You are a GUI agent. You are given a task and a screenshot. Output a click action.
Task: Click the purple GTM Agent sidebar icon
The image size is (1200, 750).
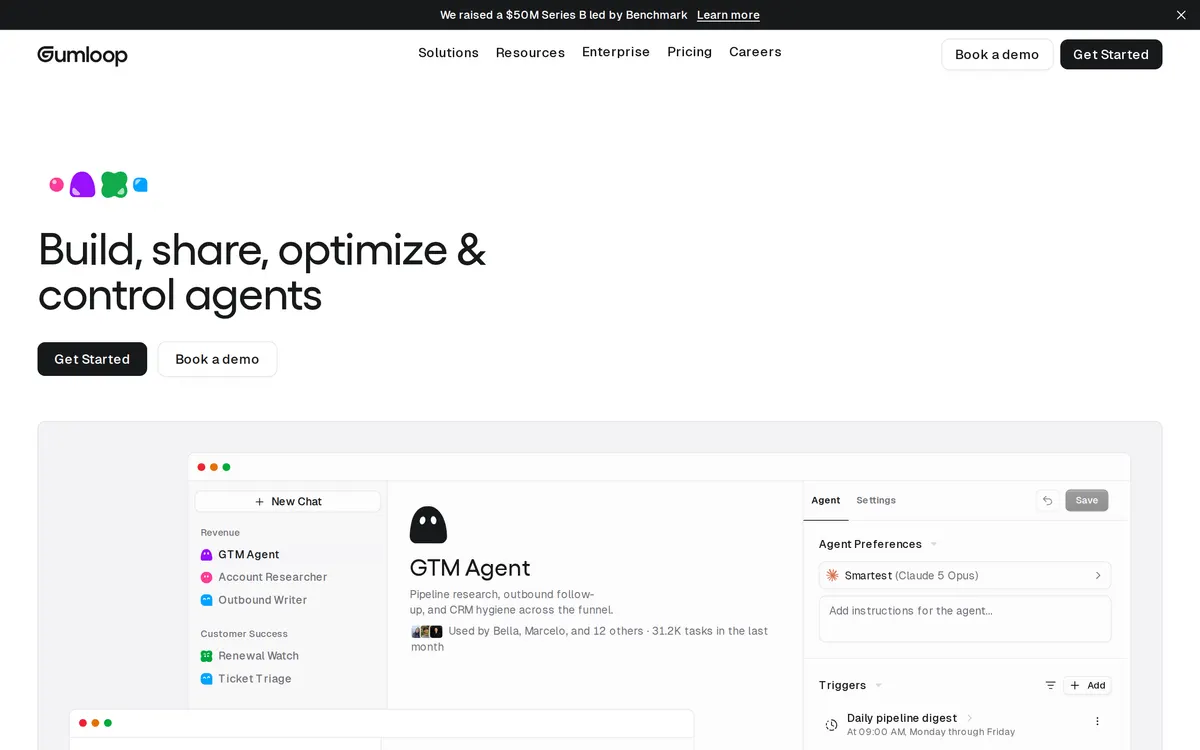[x=206, y=554]
